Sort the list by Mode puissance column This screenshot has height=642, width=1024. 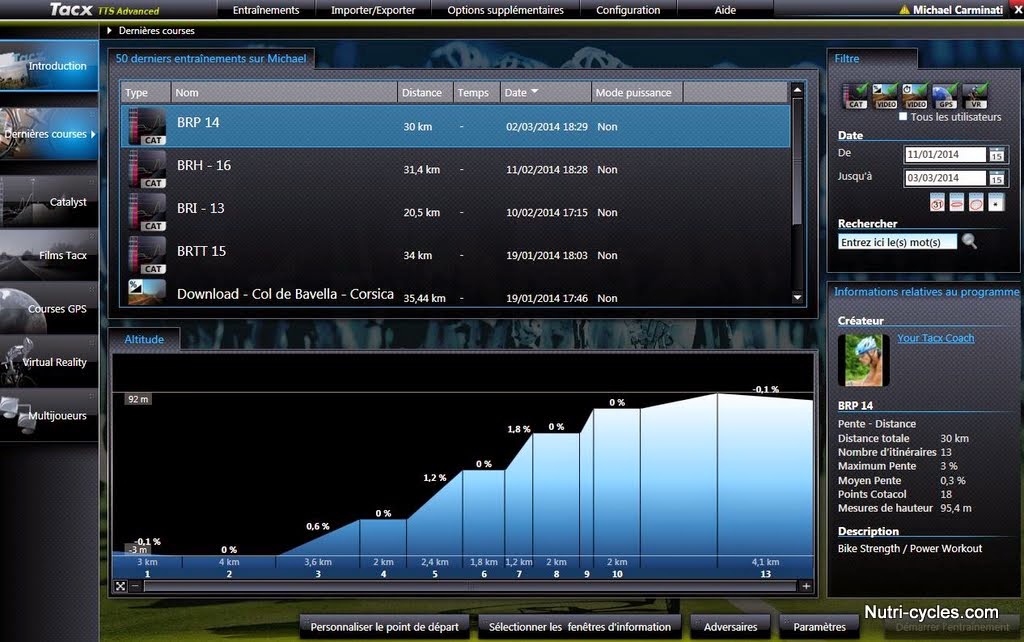tap(637, 93)
